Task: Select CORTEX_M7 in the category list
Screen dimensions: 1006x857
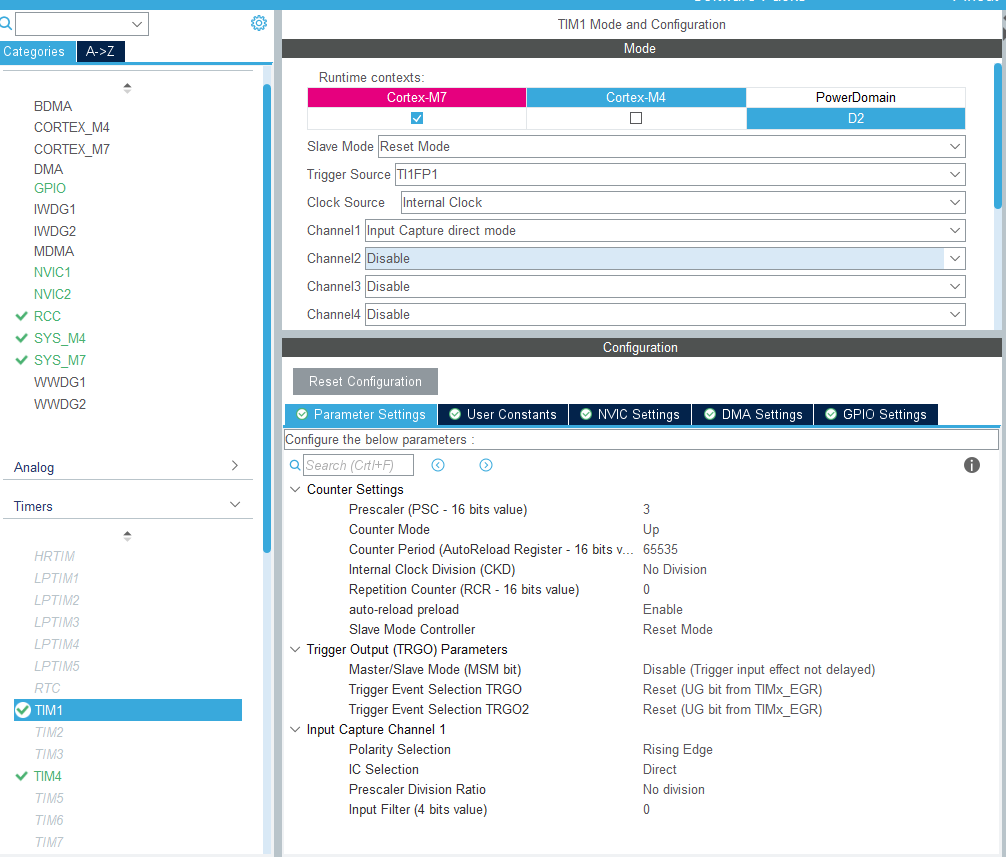Action: click(x=72, y=149)
